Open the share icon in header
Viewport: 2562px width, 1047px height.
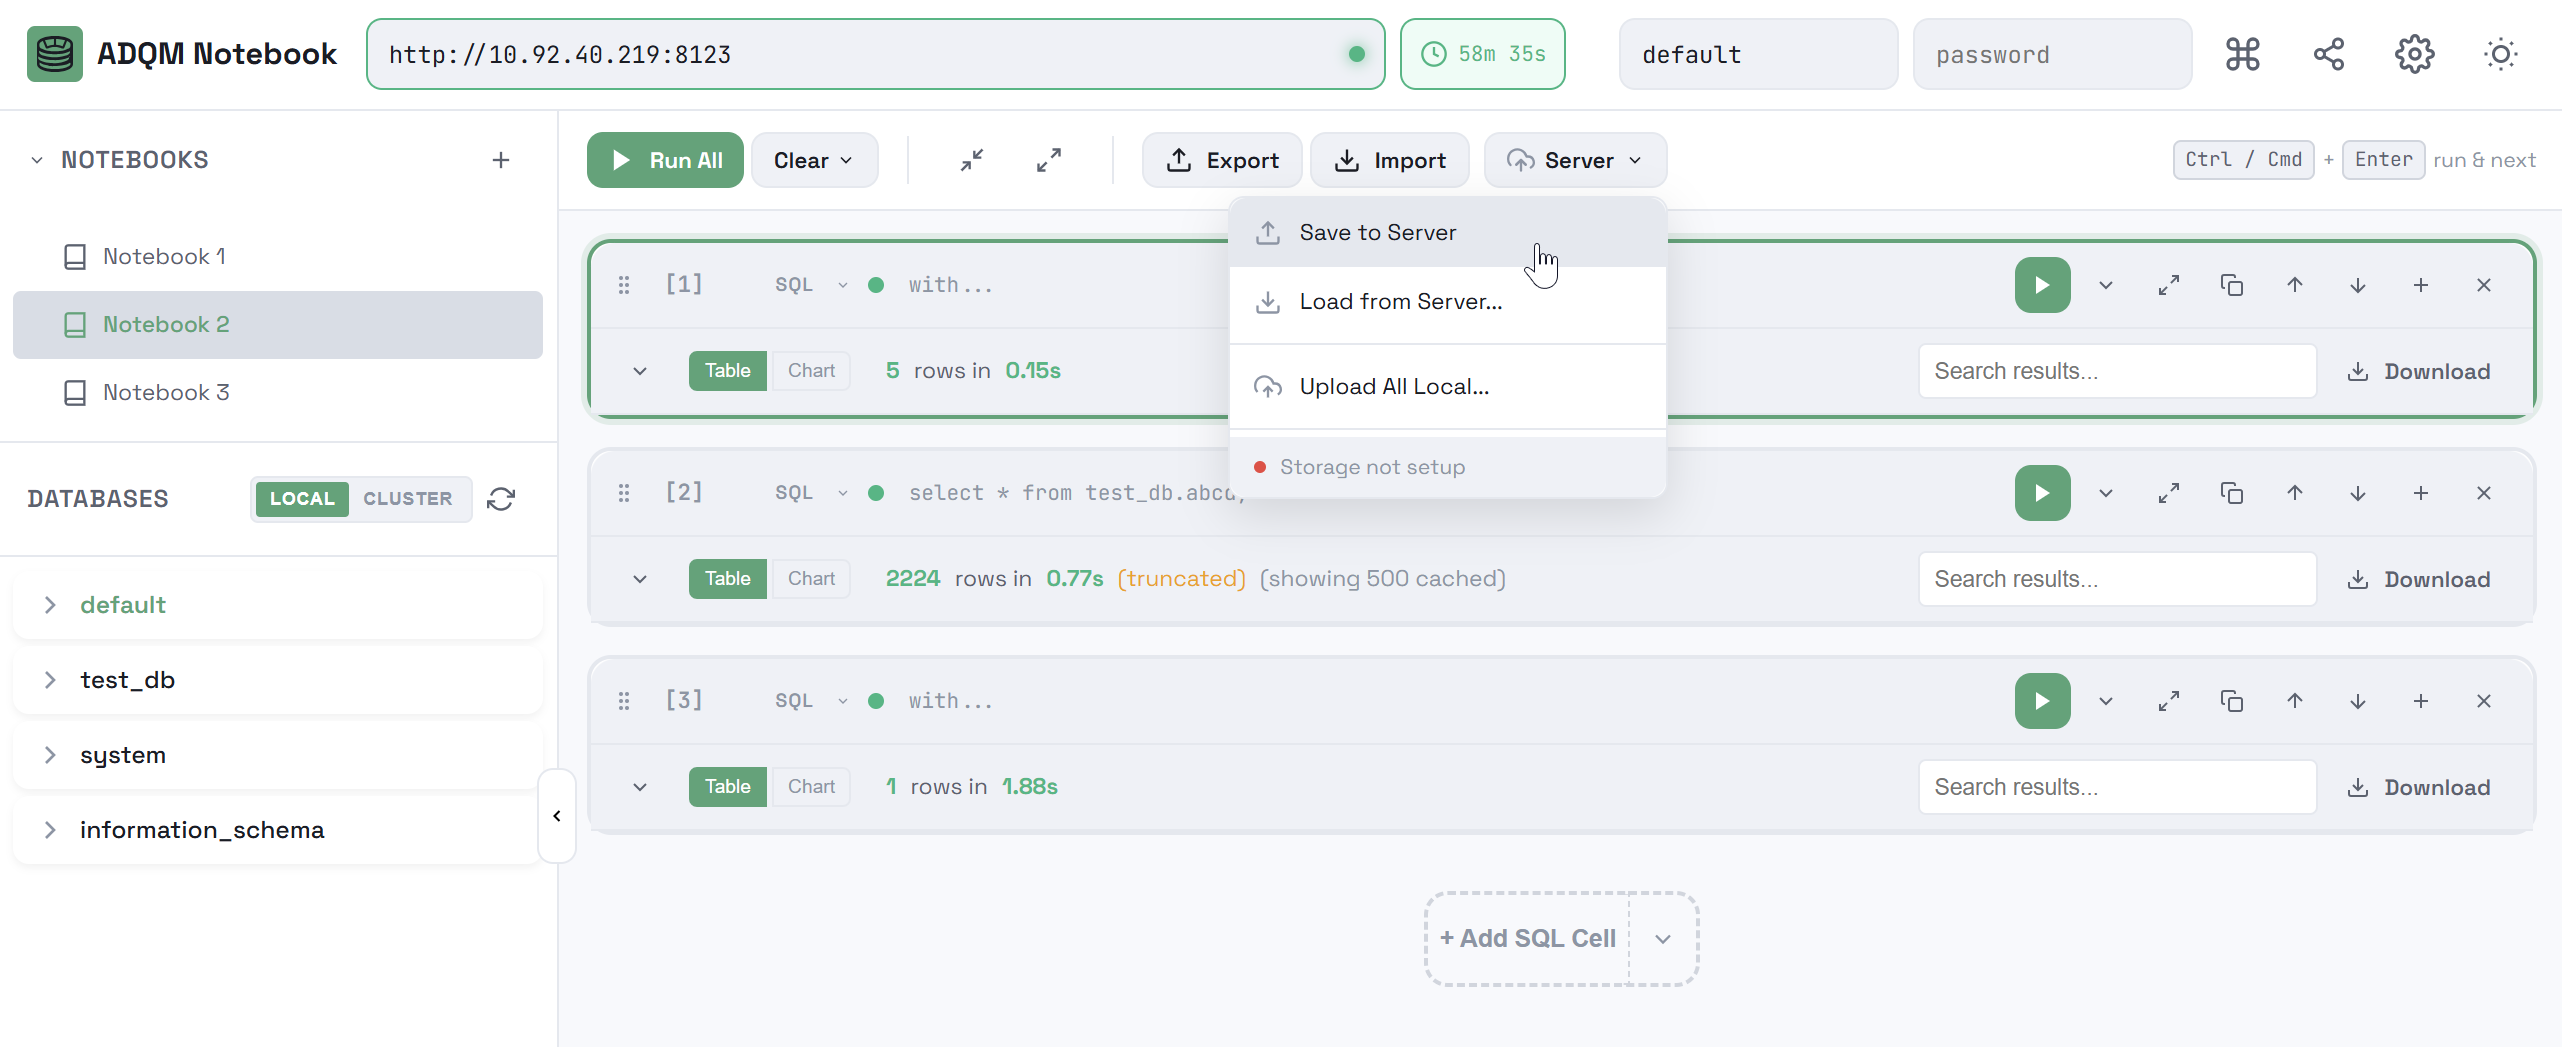click(x=2328, y=54)
